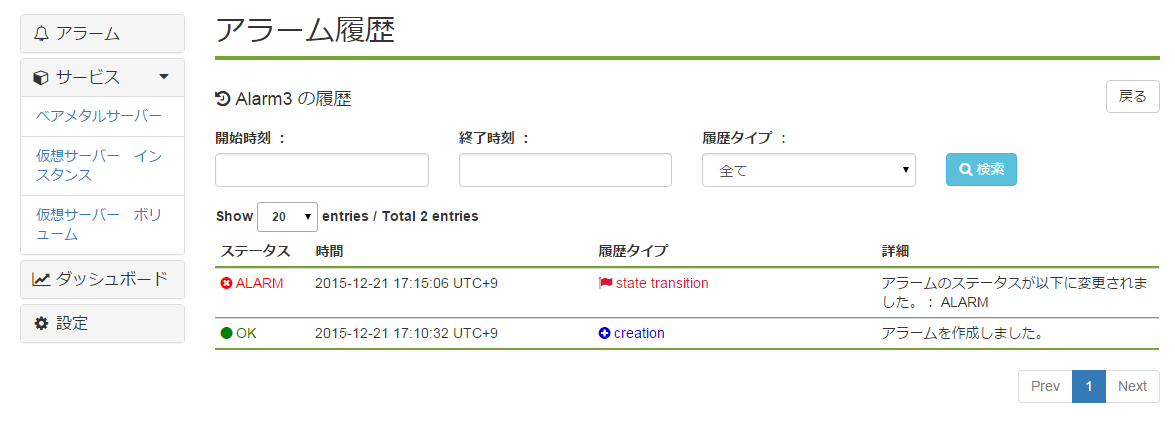Click the green OK status circle
This screenshot has height=428, width=1175.
[226, 334]
